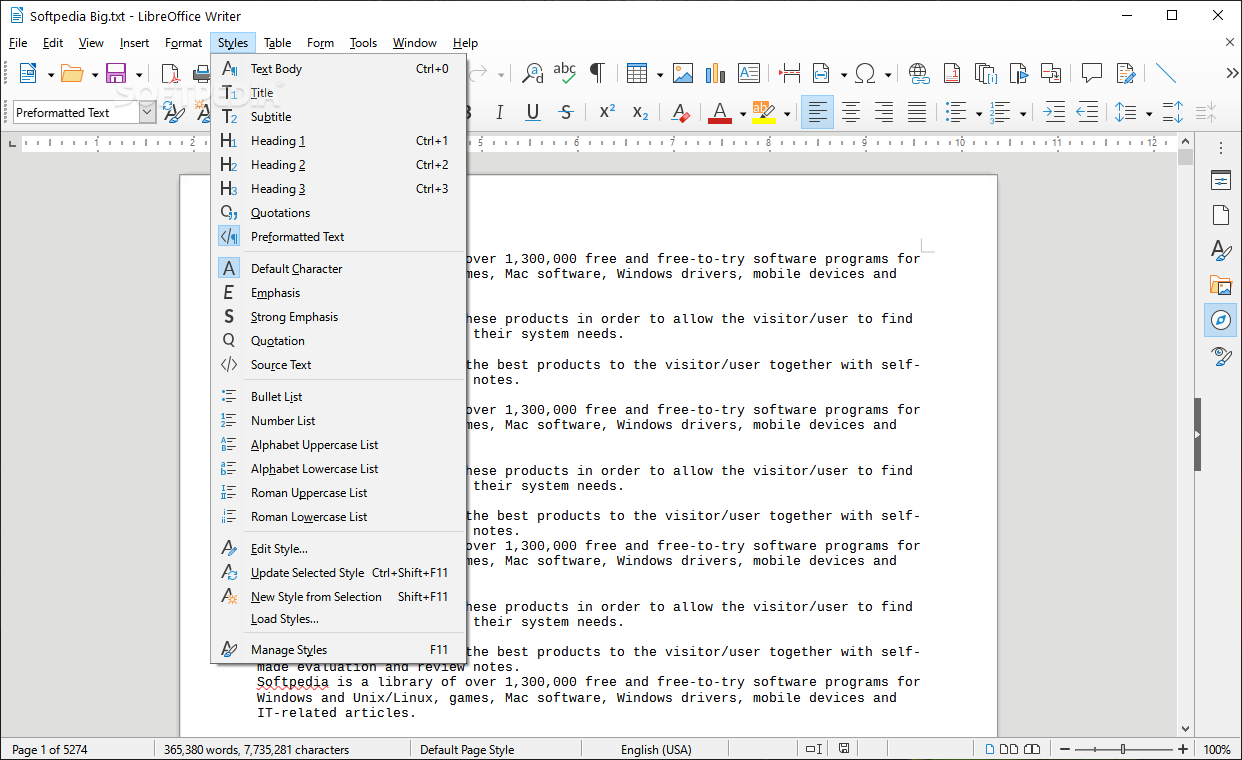Click the Clear Direct Formatting icon
Screen dimensions: 1242x760
coord(681,112)
